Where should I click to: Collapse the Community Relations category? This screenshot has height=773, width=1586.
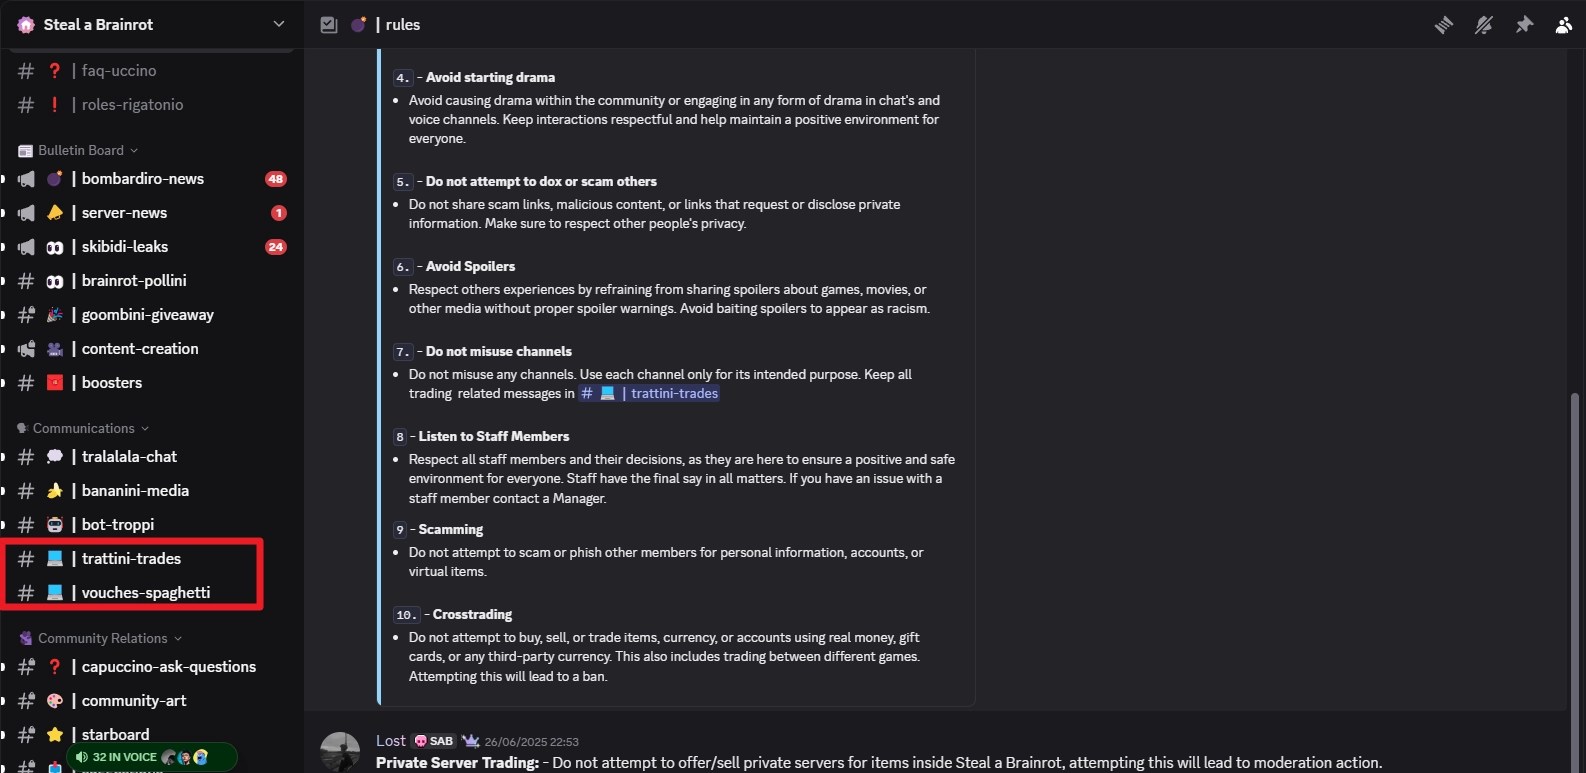point(102,638)
